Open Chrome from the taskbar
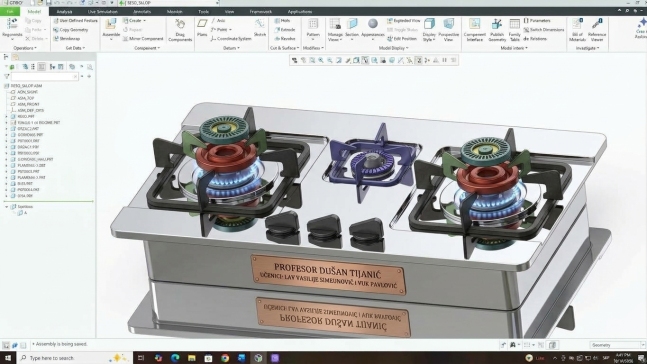Viewport: 647px width, 364px height. 225,358
